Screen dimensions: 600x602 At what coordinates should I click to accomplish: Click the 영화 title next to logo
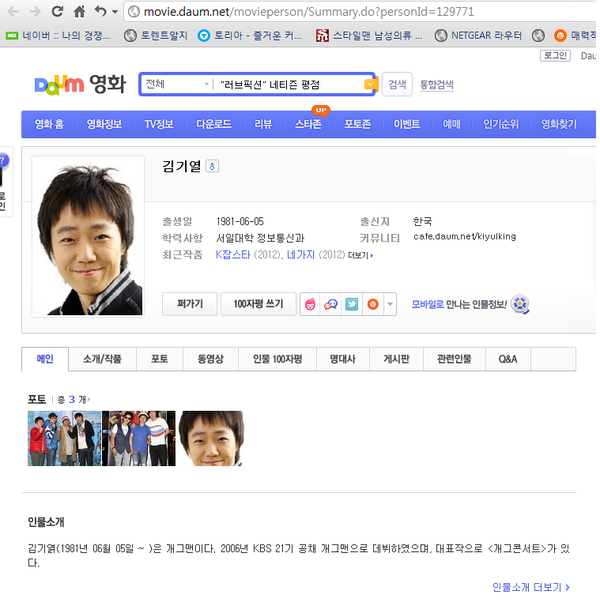click(108, 84)
